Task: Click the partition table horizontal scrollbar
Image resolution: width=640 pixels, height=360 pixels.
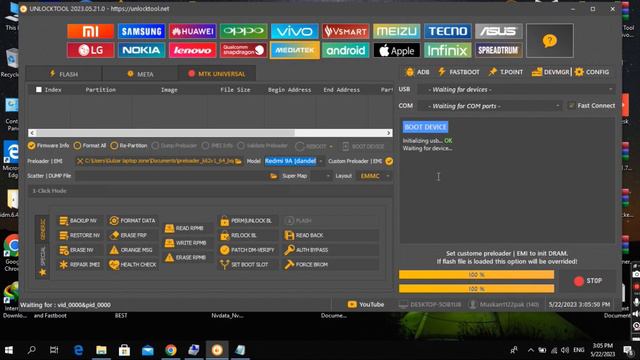Action: (165, 133)
